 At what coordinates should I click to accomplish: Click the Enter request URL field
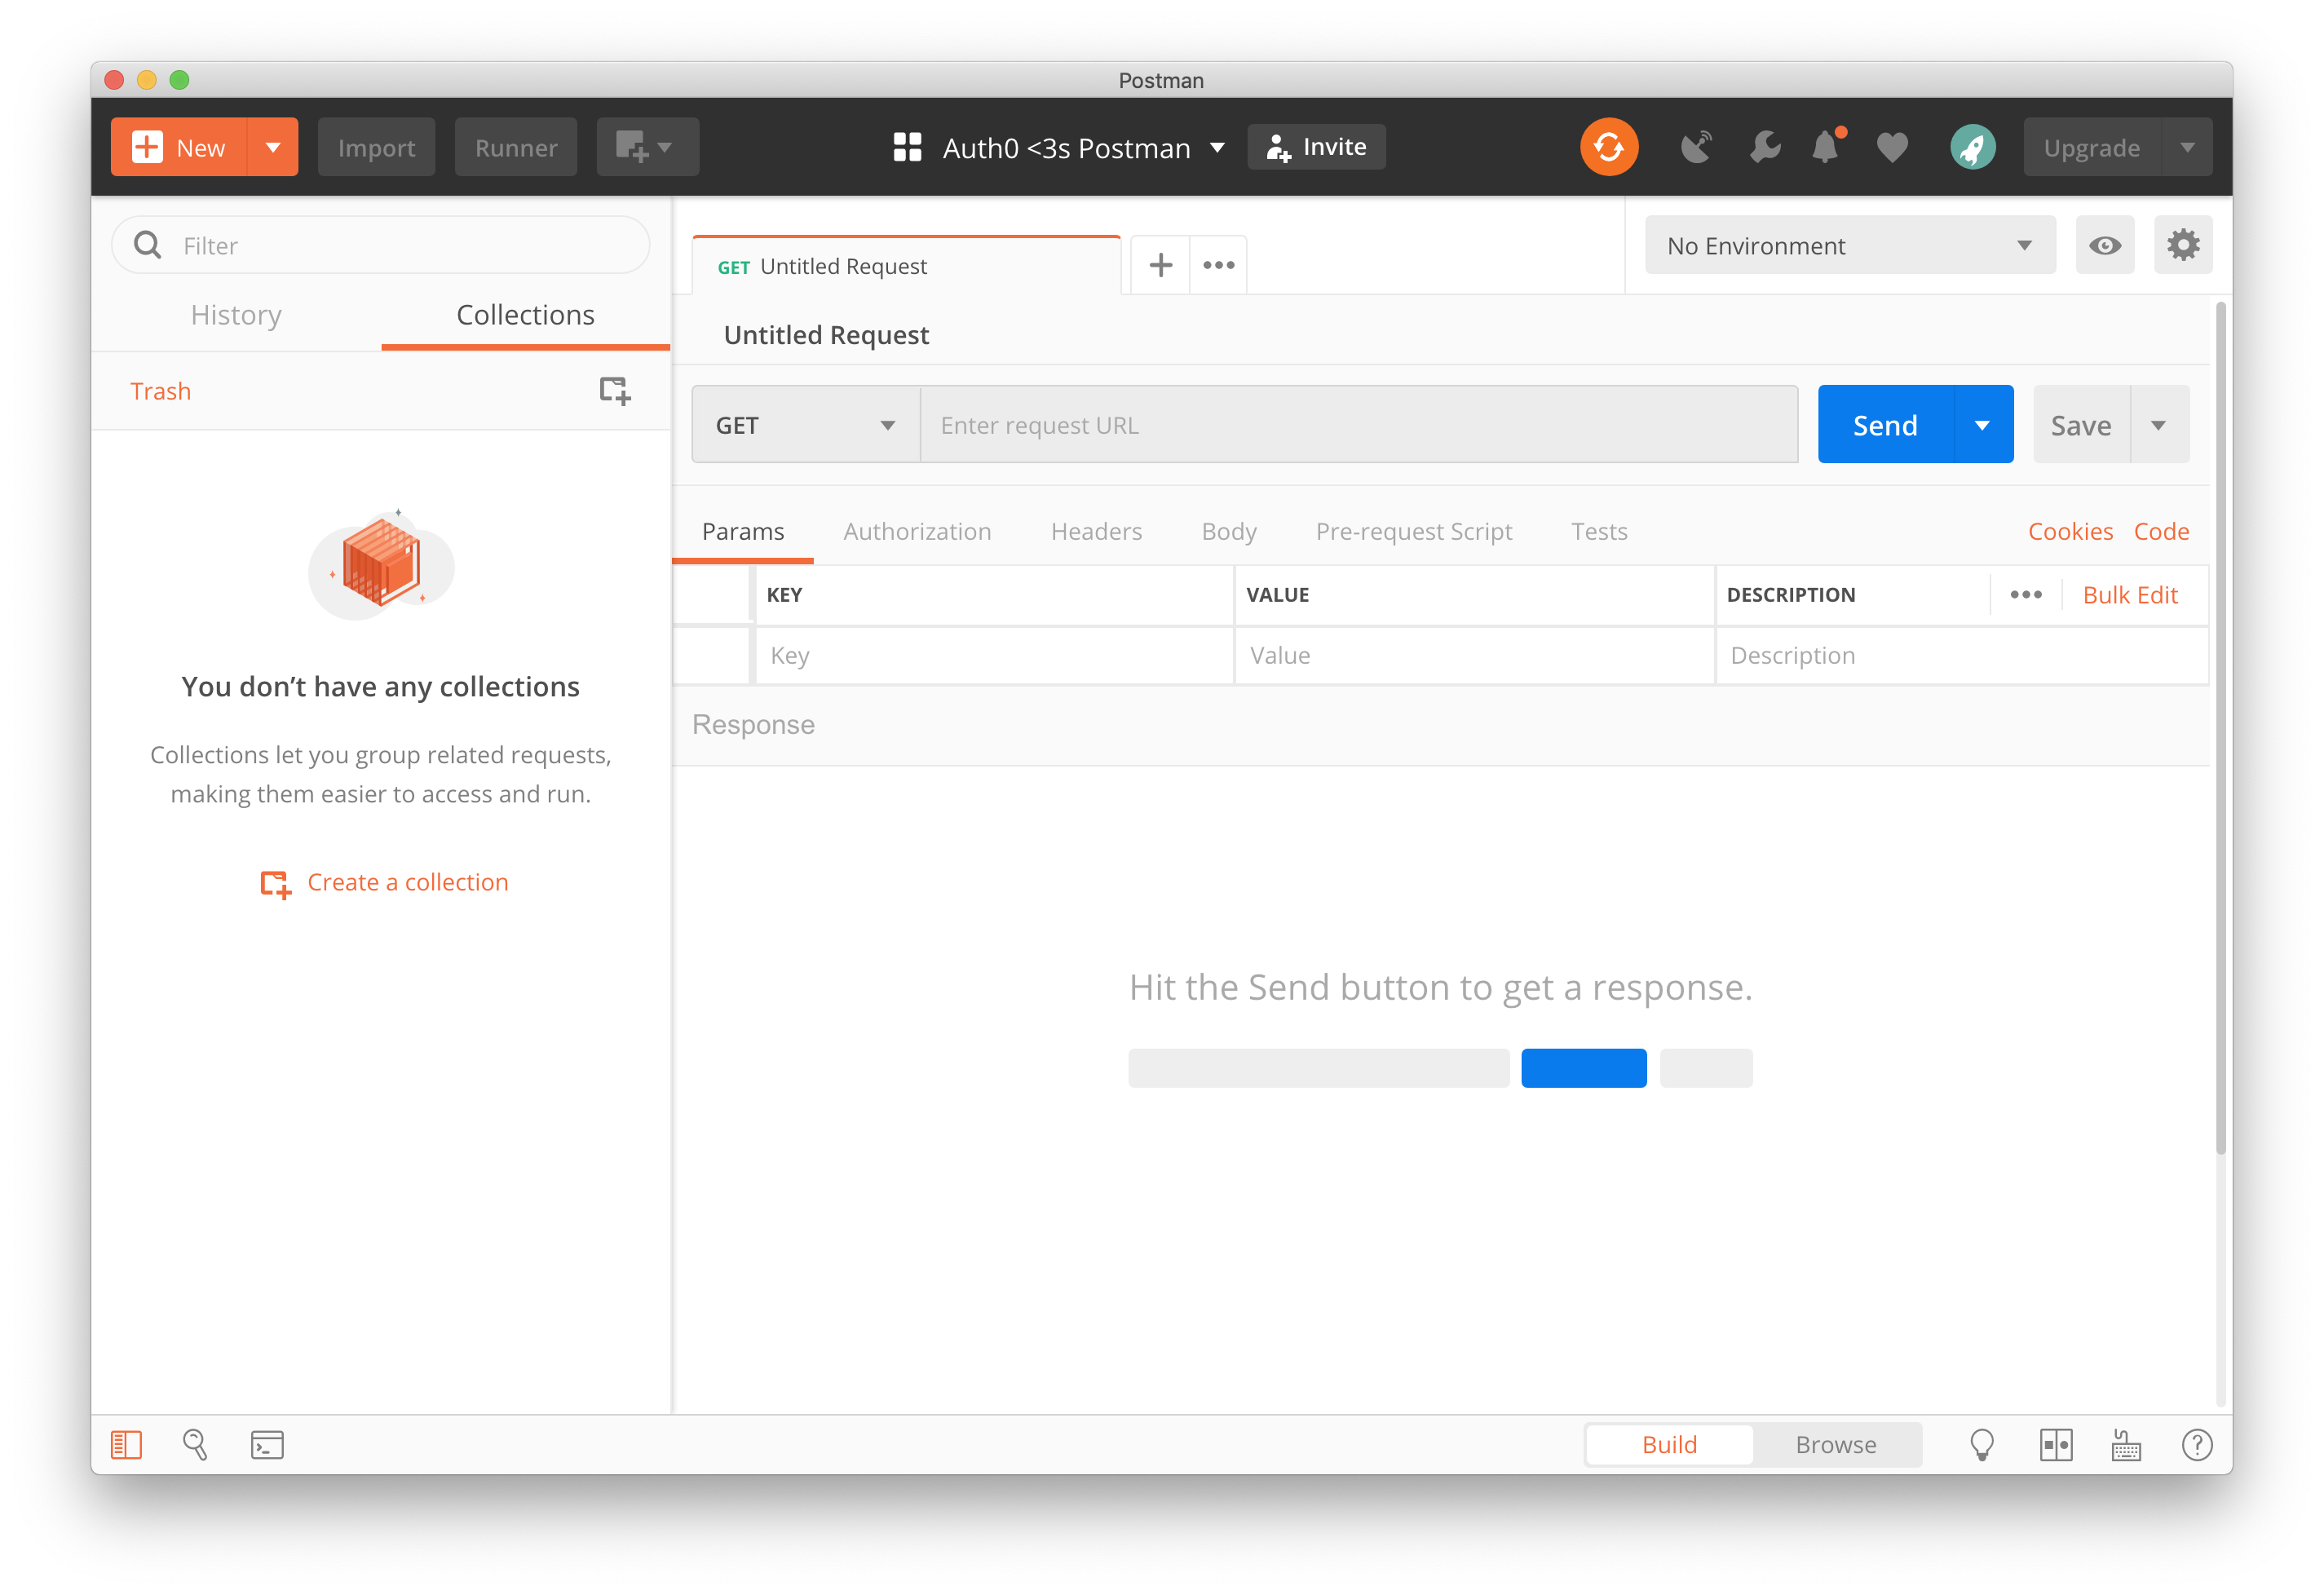point(1357,425)
